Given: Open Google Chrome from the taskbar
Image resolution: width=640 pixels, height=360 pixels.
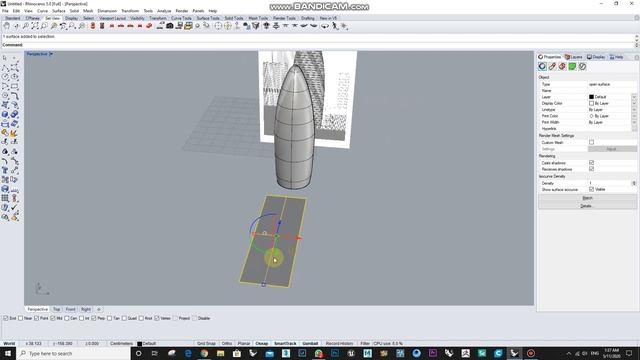Looking at the screenshot, I should [x=204, y=353].
